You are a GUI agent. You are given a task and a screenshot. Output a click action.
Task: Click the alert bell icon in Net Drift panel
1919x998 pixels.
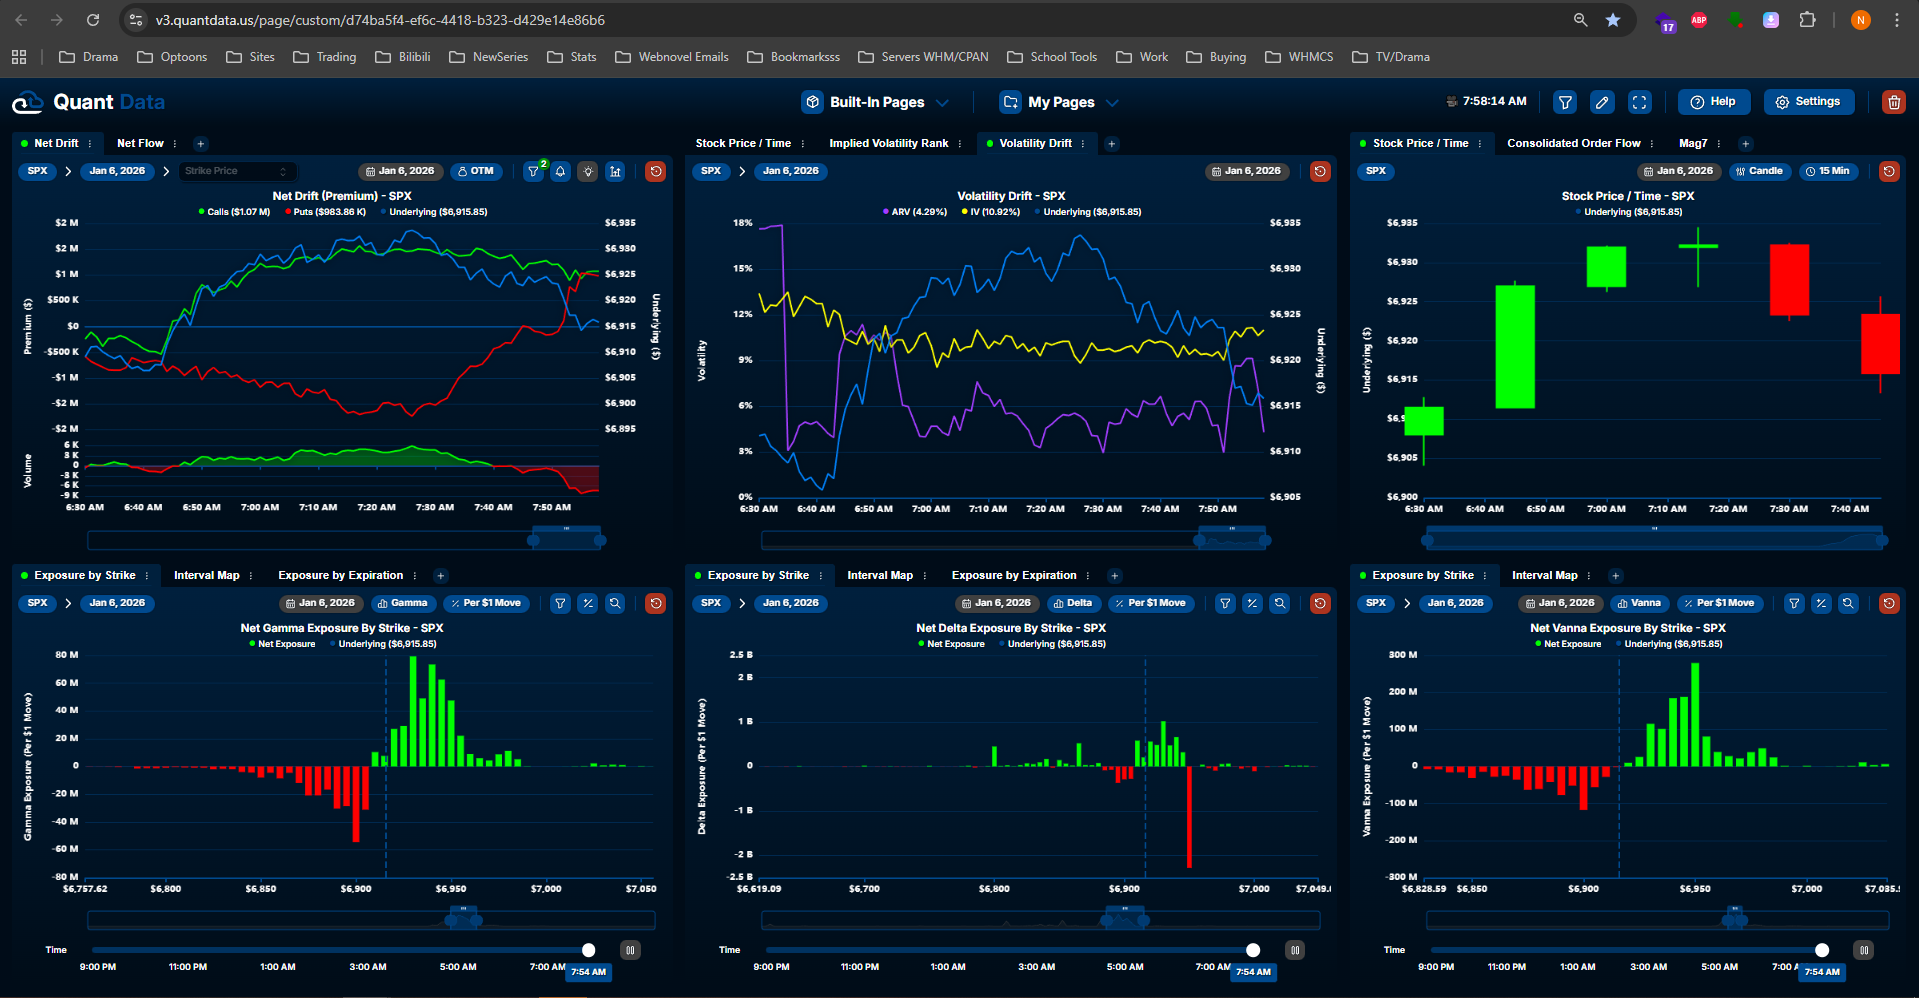(561, 171)
